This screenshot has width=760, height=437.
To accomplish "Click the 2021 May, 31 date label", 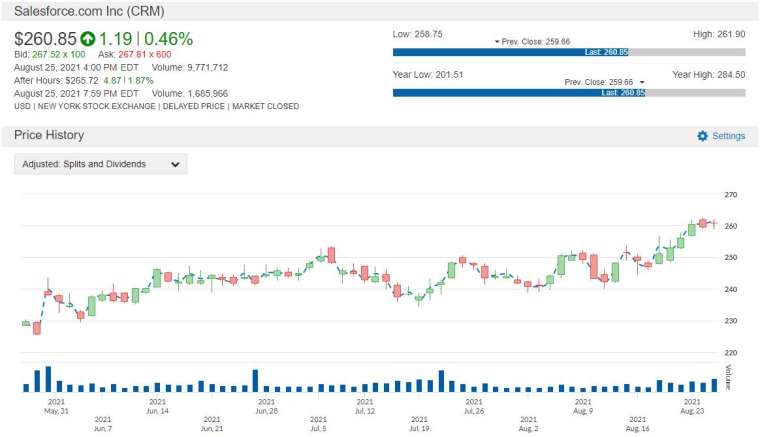I will click(x=56, y=406).
